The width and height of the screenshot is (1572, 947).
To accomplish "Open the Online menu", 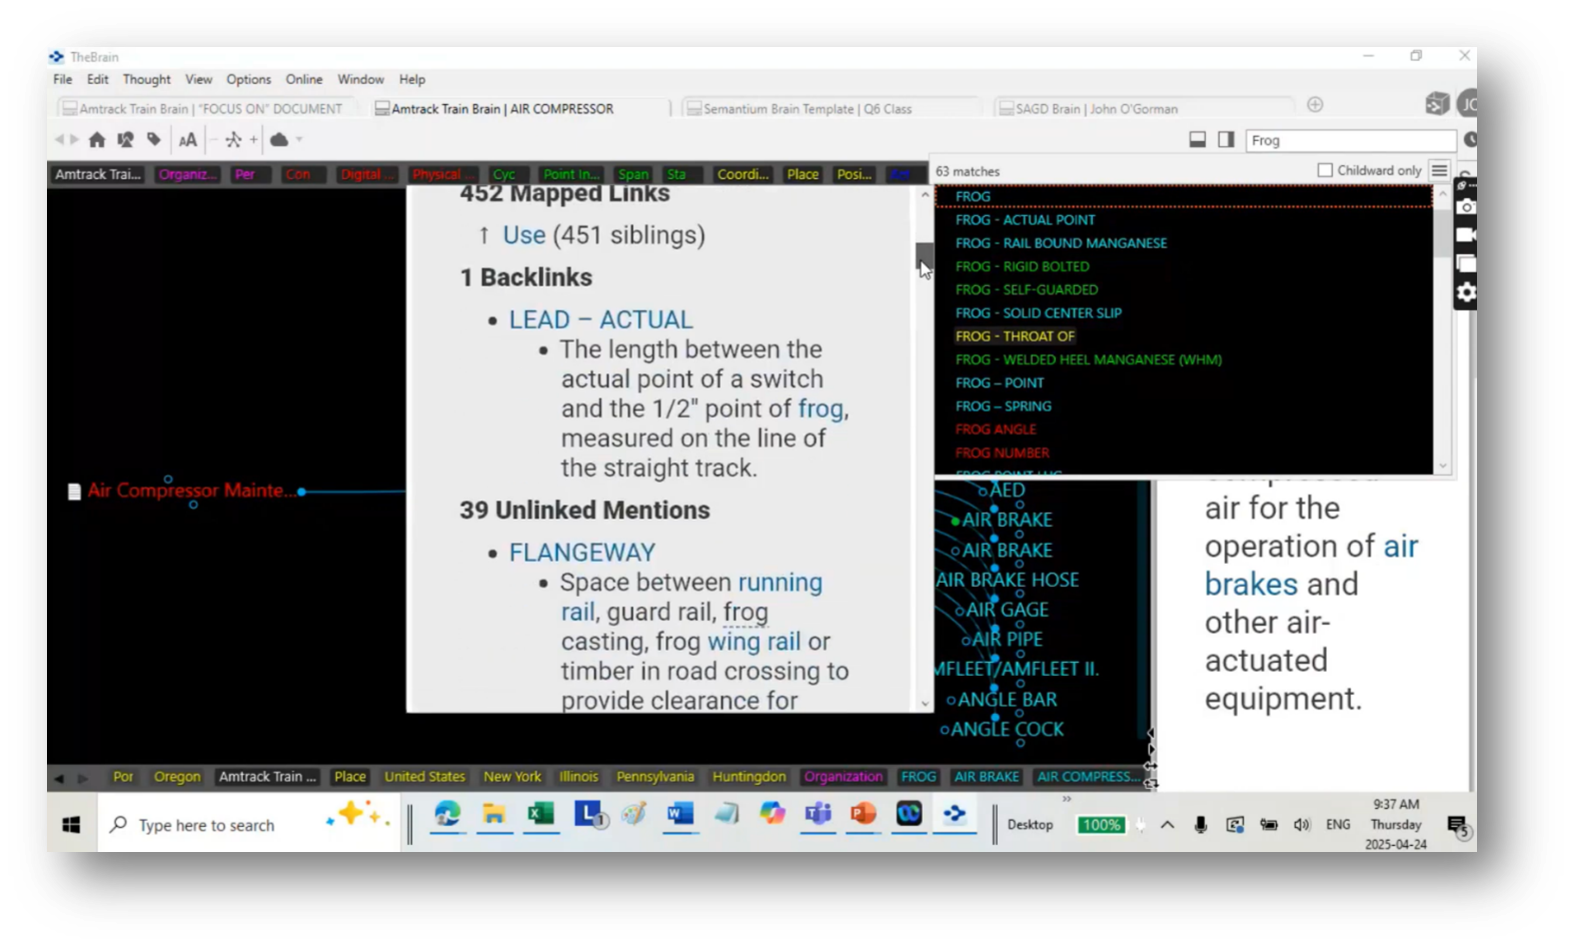I will (x=304, y=79).
